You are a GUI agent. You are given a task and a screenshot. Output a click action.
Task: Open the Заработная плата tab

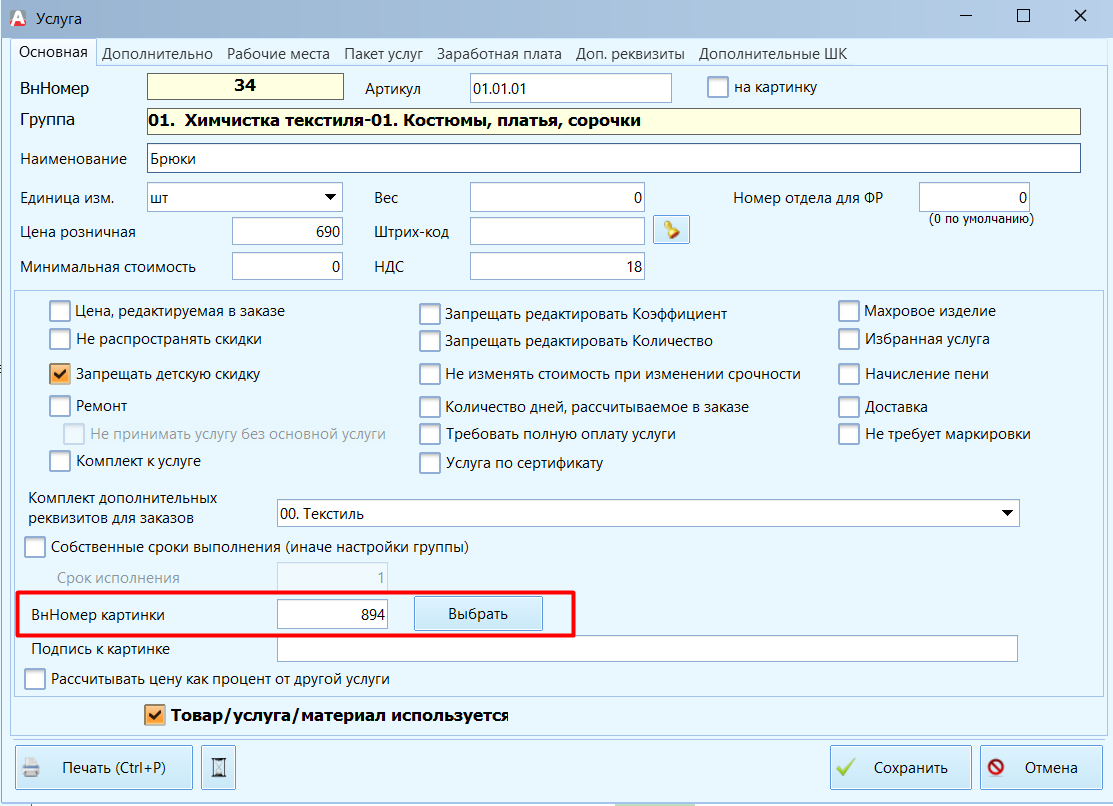(499, 54)
